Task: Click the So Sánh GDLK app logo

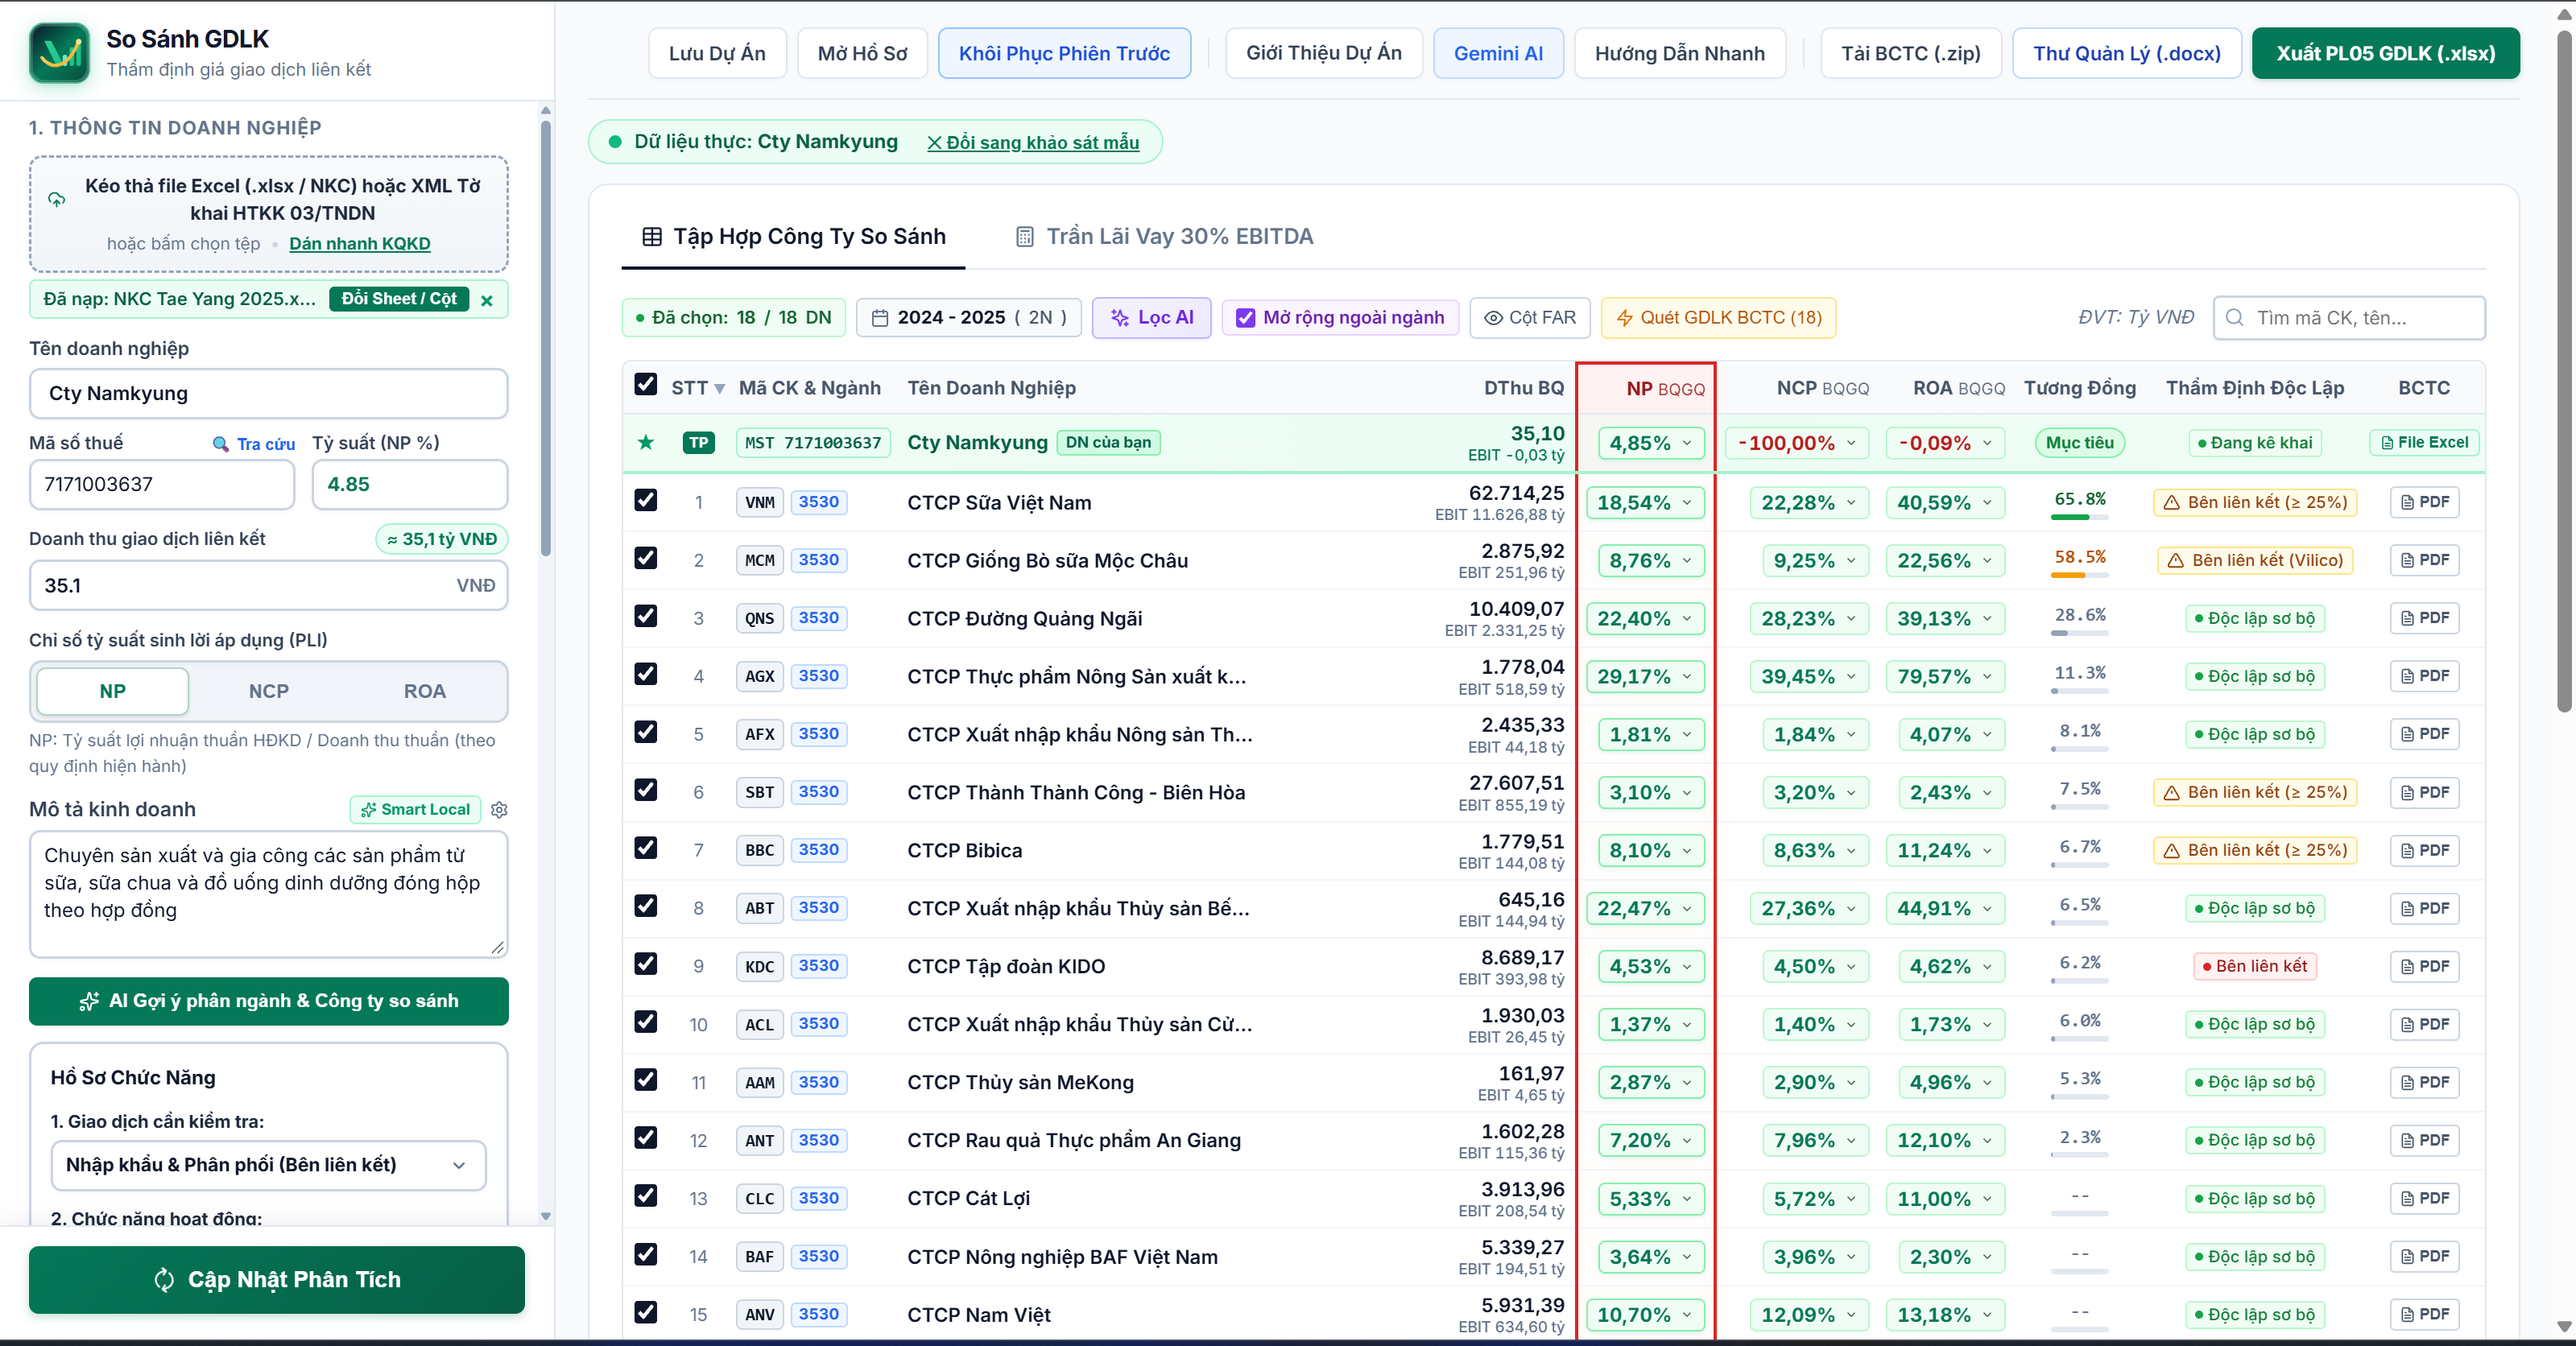Action: pyautogui.click(x=59, y=53)
